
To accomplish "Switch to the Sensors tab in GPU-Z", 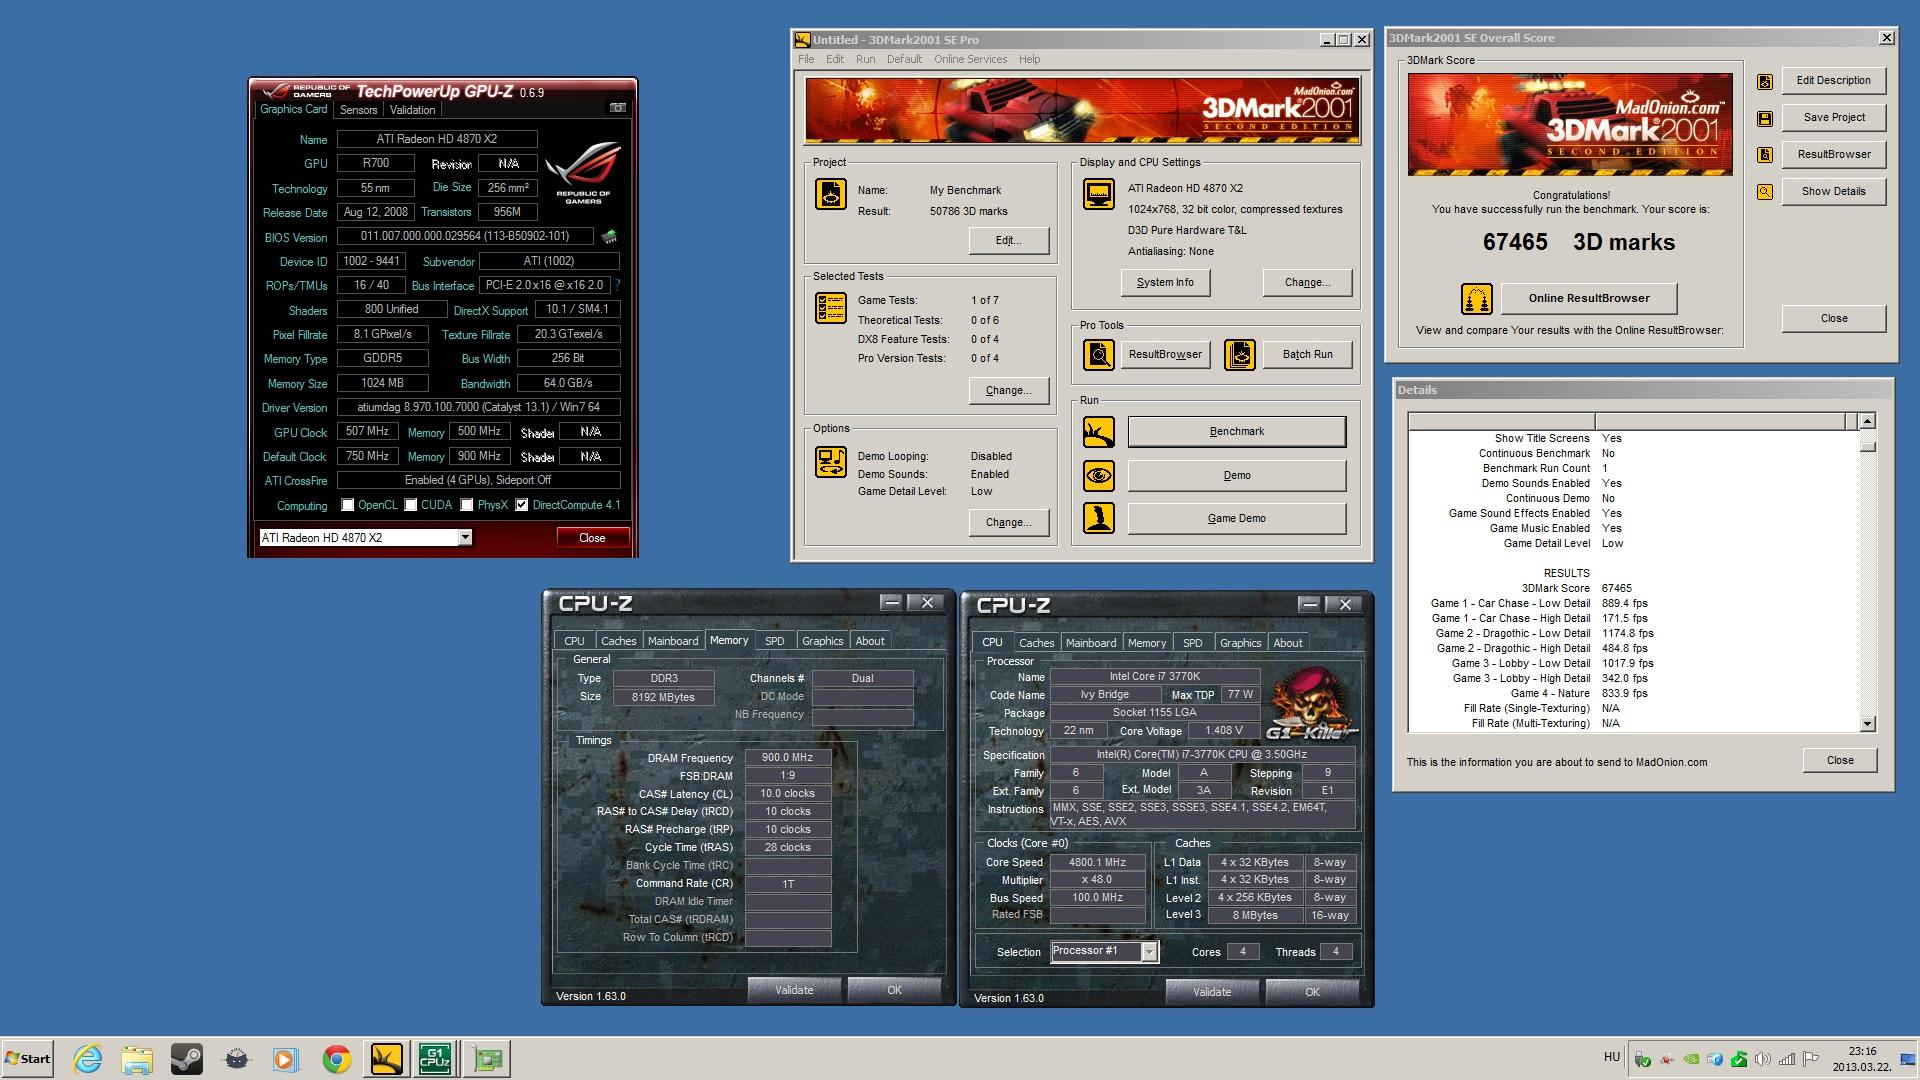I will [x=358, y=110].
